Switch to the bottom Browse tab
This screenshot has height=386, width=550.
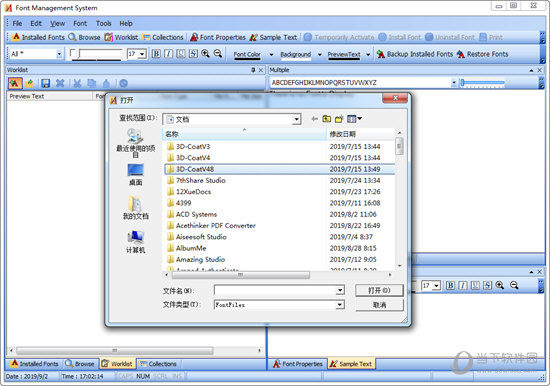pos(80,364)
